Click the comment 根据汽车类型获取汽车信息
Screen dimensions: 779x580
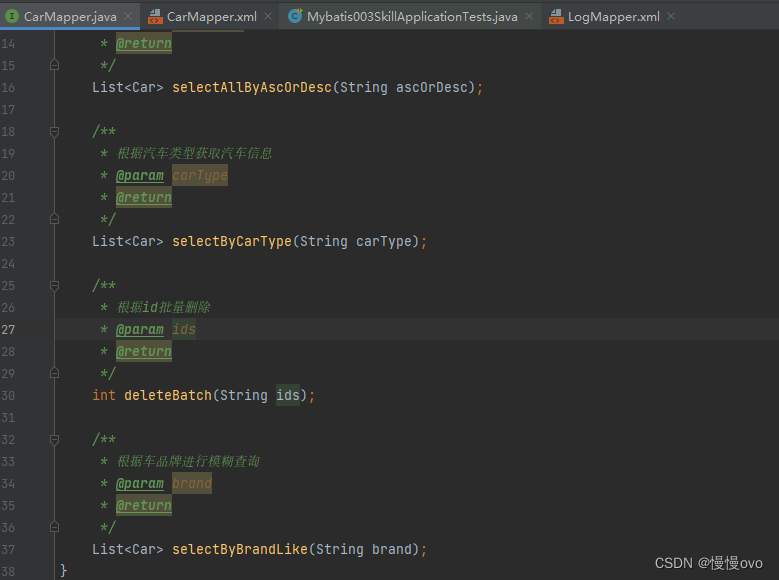(194, 154)
